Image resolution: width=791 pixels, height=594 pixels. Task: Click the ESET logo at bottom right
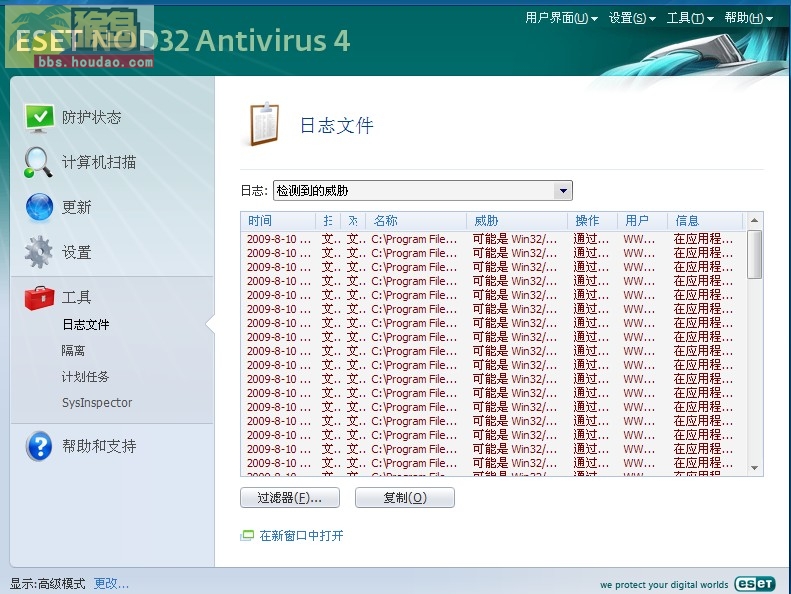pos(755,584)
